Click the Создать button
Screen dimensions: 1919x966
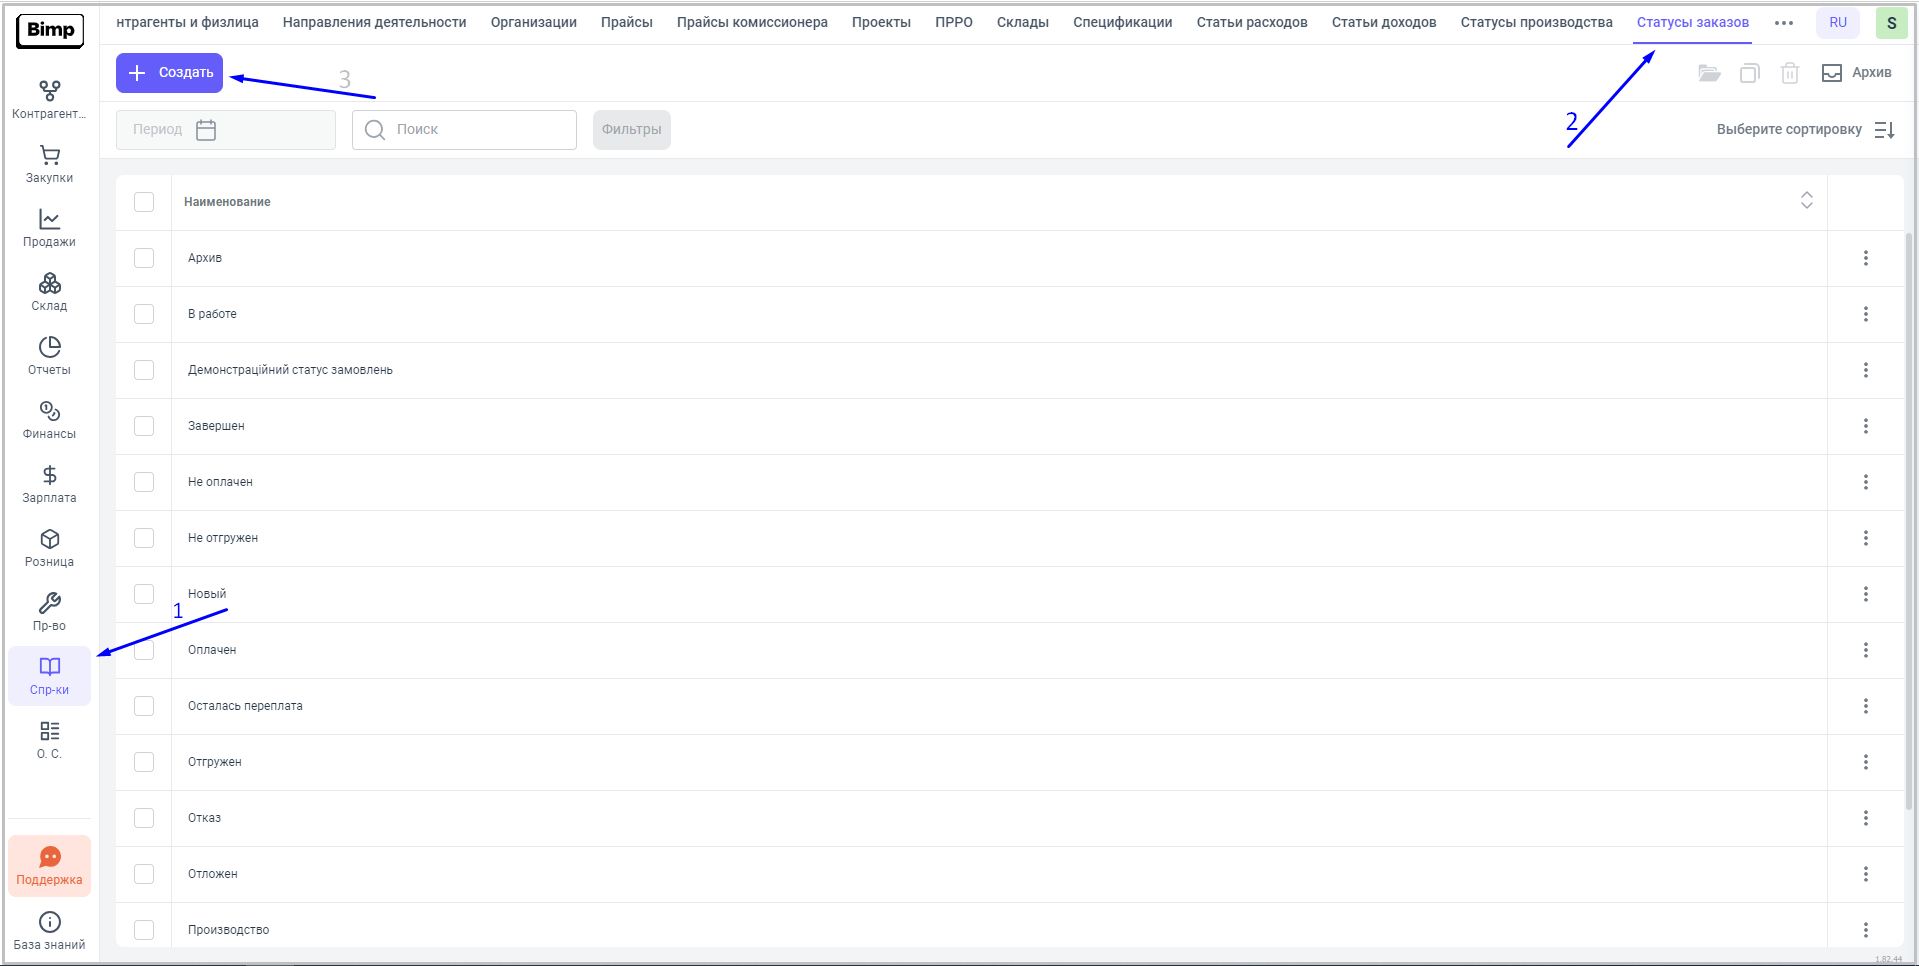click(170, 73)
